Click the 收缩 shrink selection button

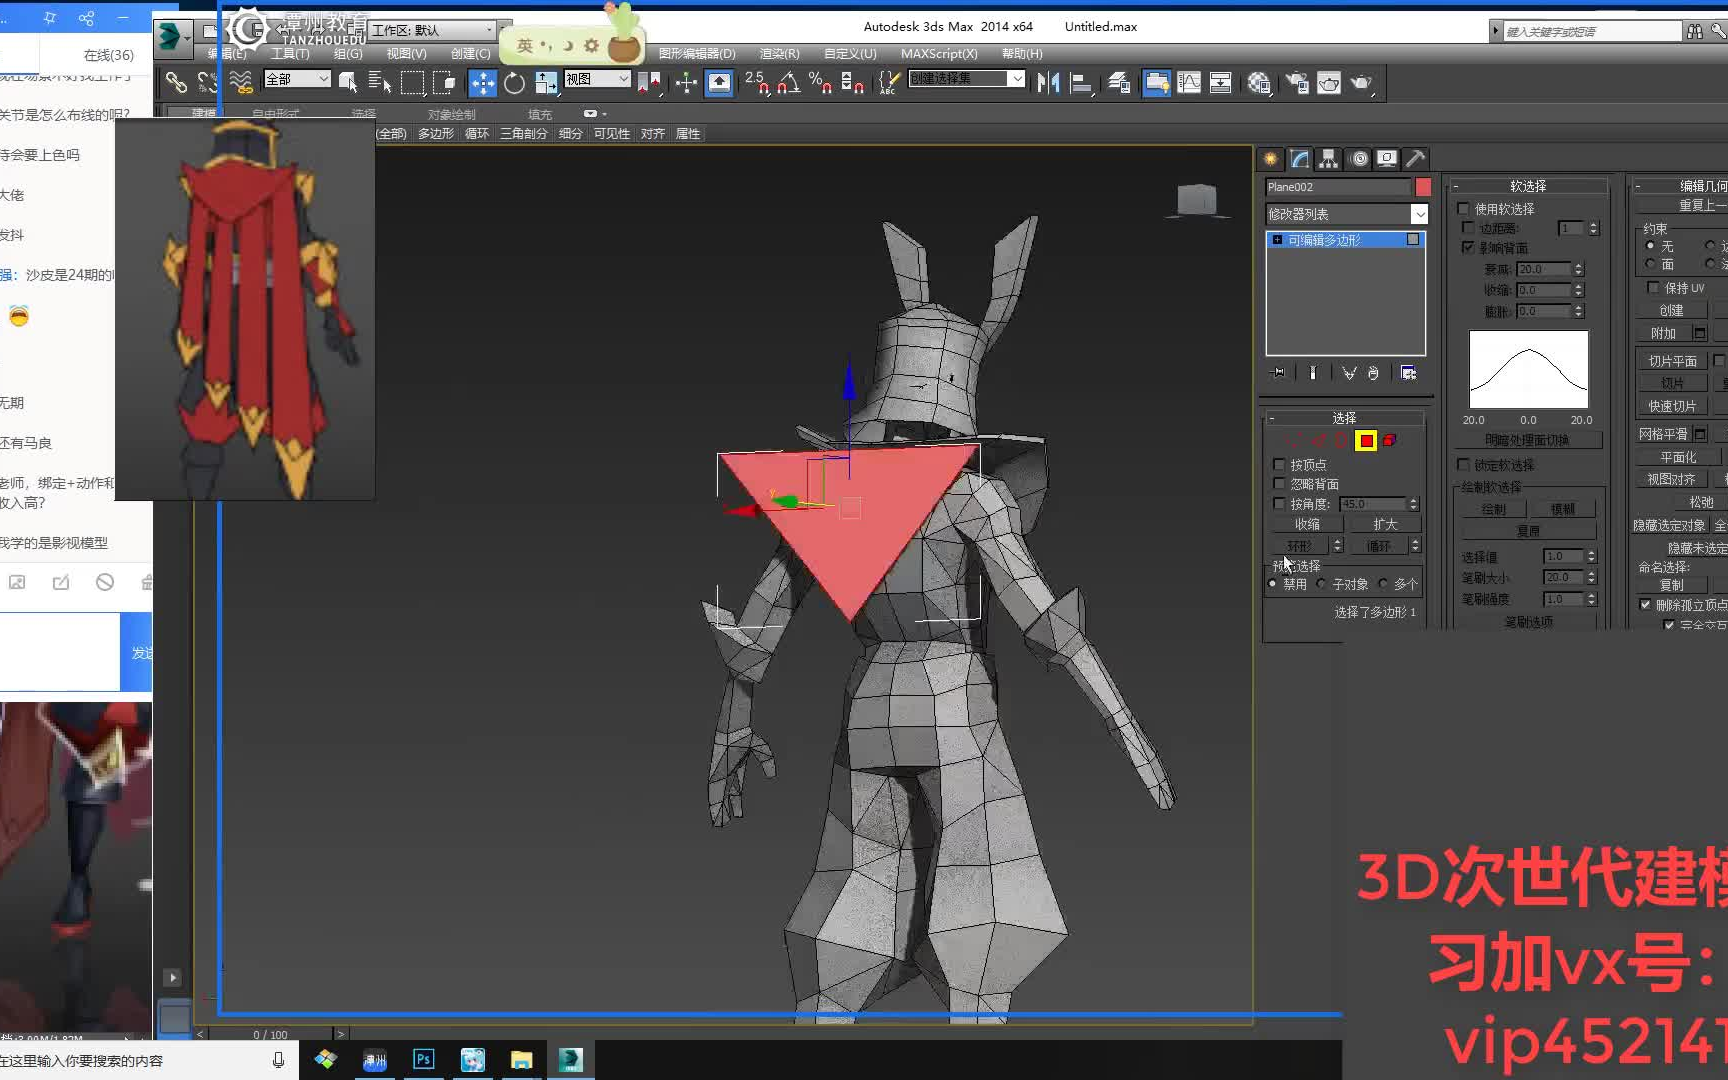(x=1307, y=524)
